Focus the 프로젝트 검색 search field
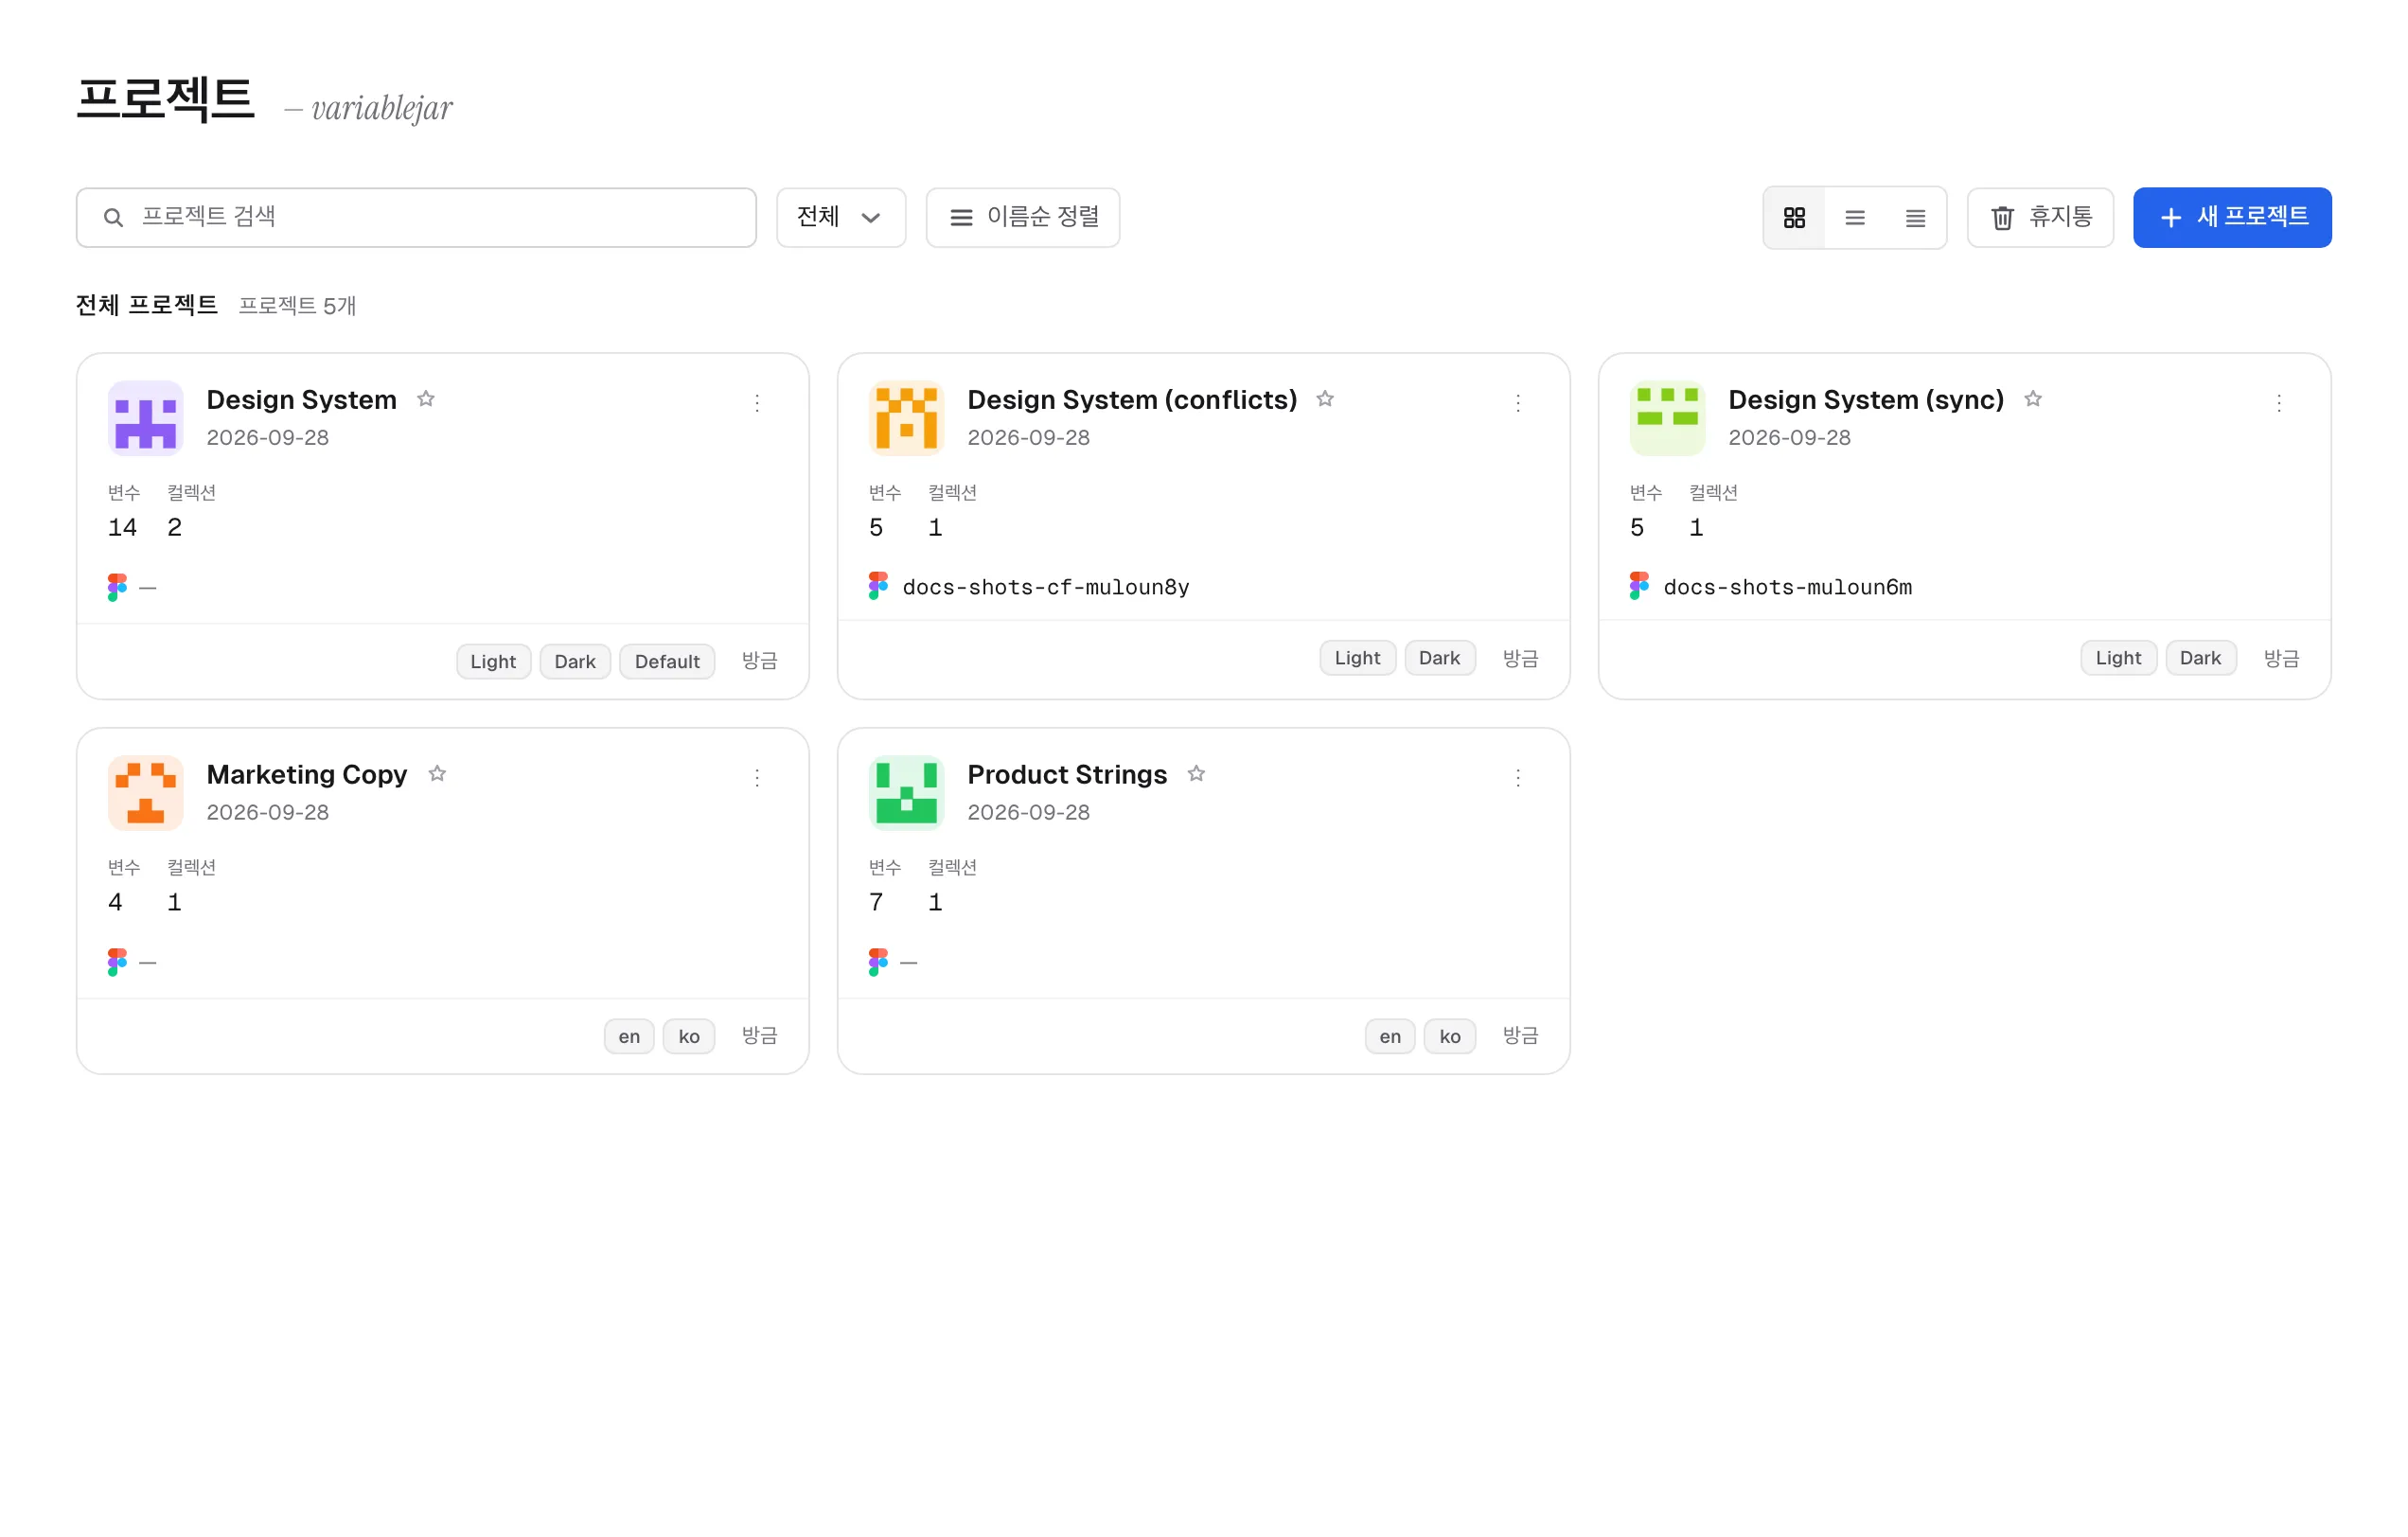Screen dimensions: 2408x1537 (x=416, y=217)
